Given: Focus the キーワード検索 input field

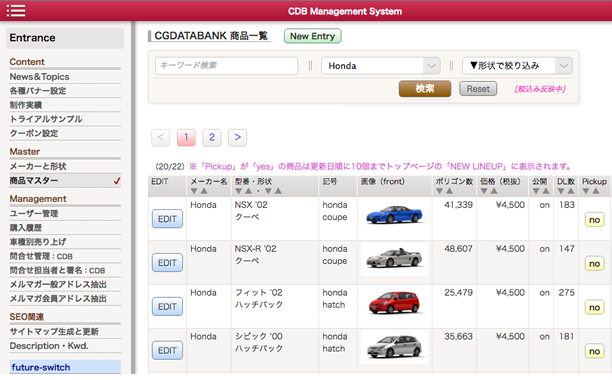Looking at the screenshot, I should pyautogui.click(x=227, y=66).
